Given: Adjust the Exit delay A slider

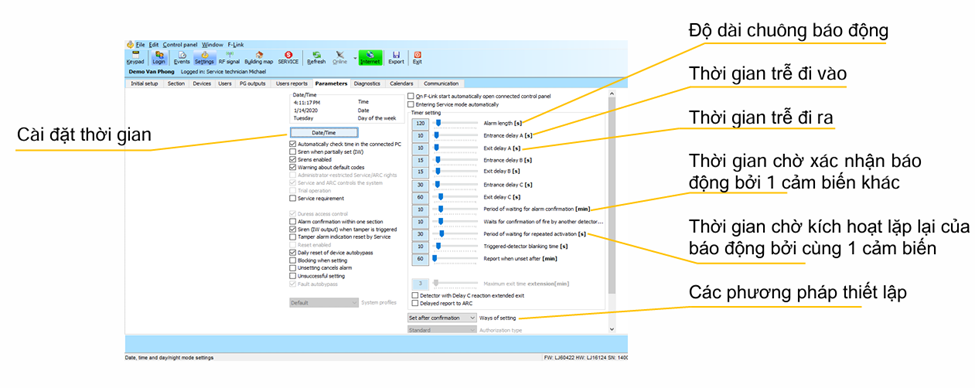Looking at the screenshot, I should click(437, 147).
